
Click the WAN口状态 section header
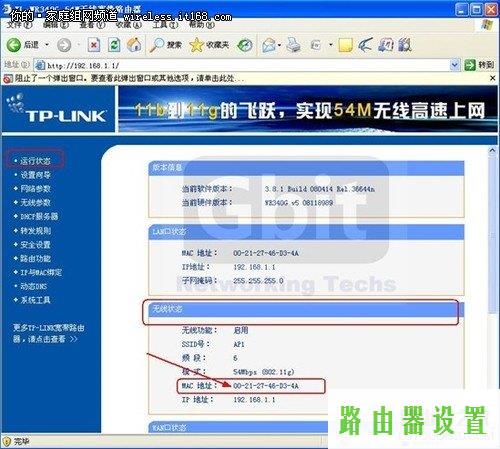coord(239,427)
